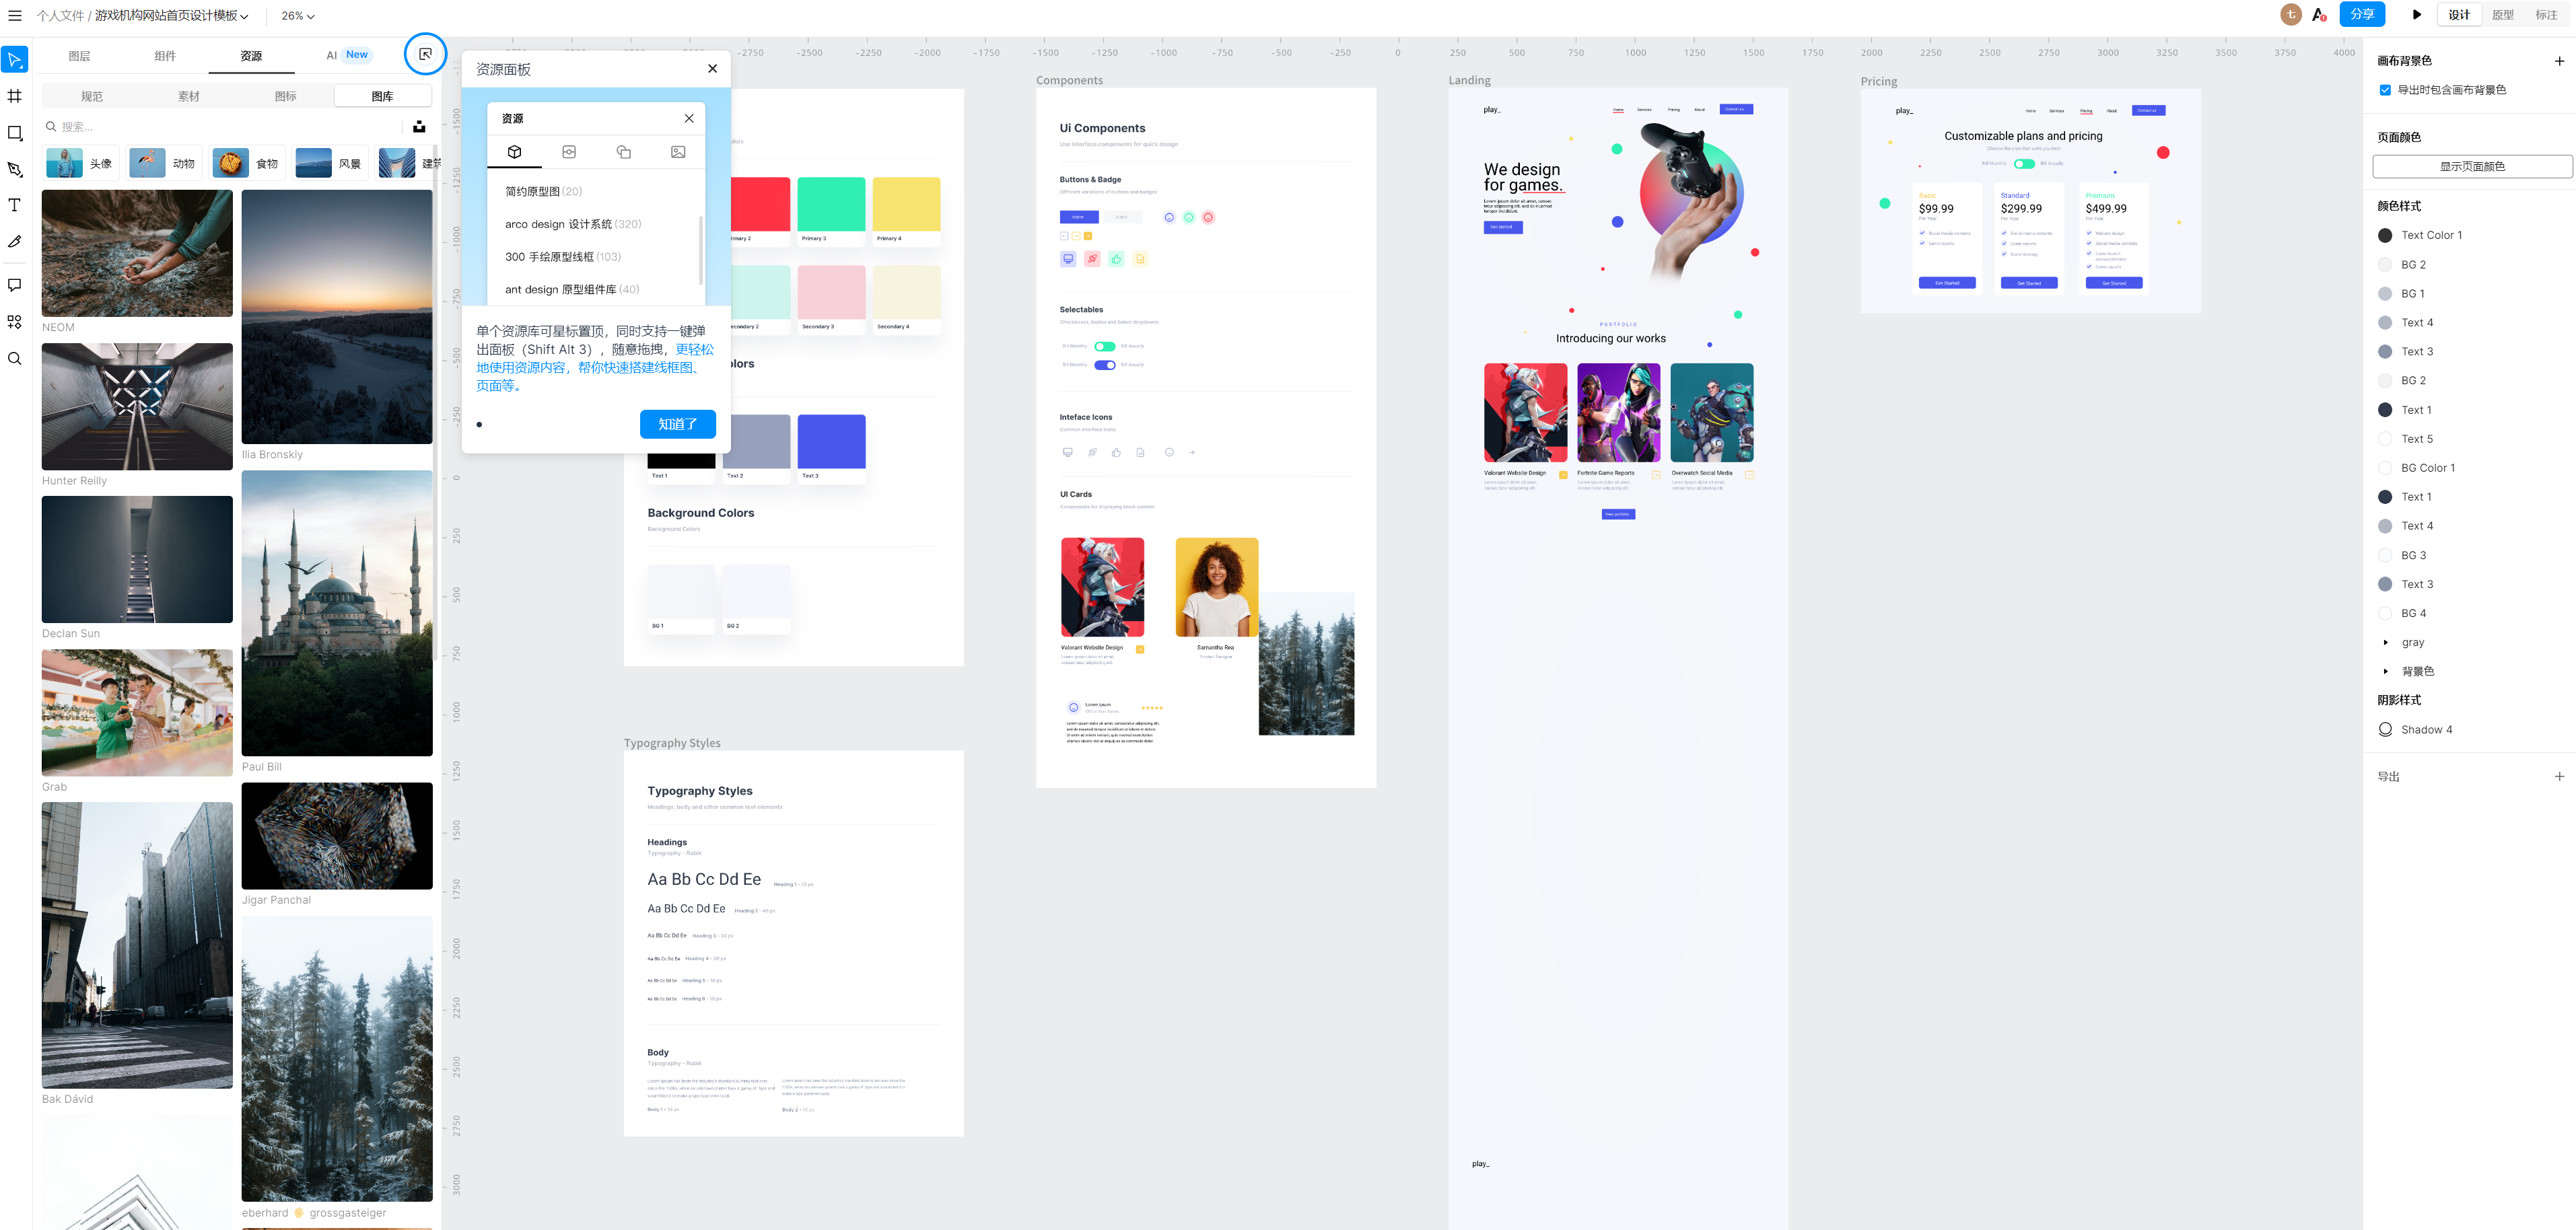Image resolution: width=2576 pixels, height=1230 pixels.
Task: Click 知道了 confirmation button
Action: click(677, 424)
